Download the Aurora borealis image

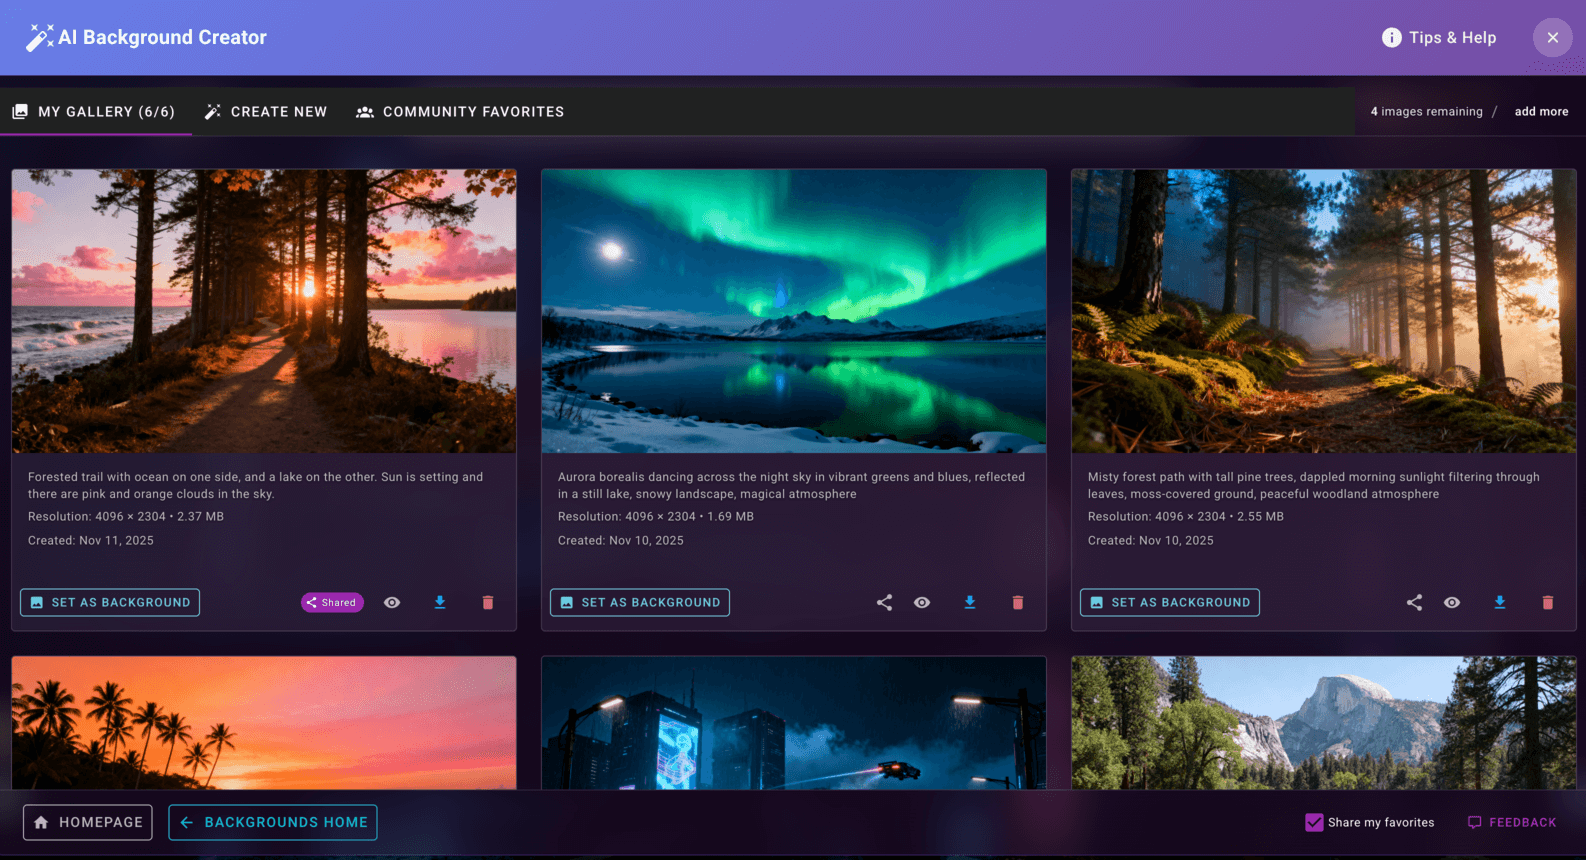tap(970, 602)
